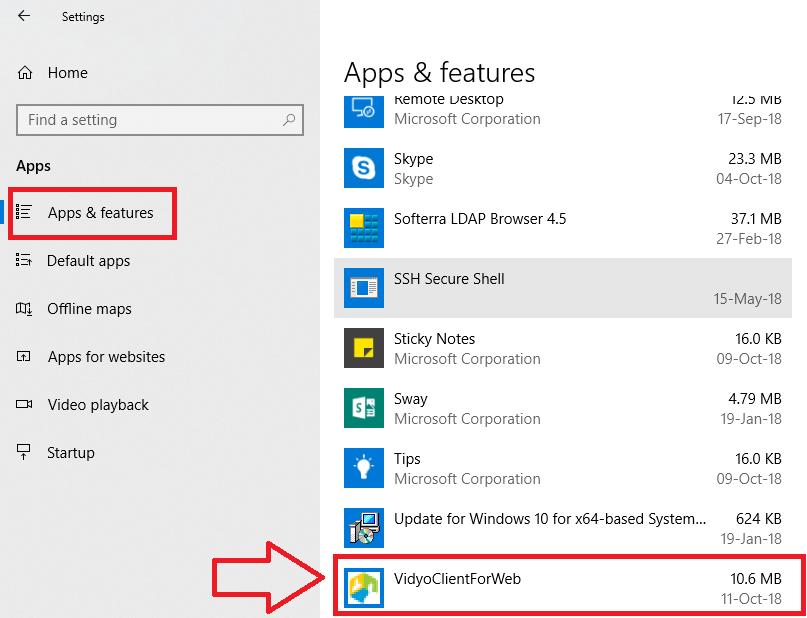Click Microsoft Corporation under Tips
The height and width of the screenshot is (618, 807).
tap(467, 479)
